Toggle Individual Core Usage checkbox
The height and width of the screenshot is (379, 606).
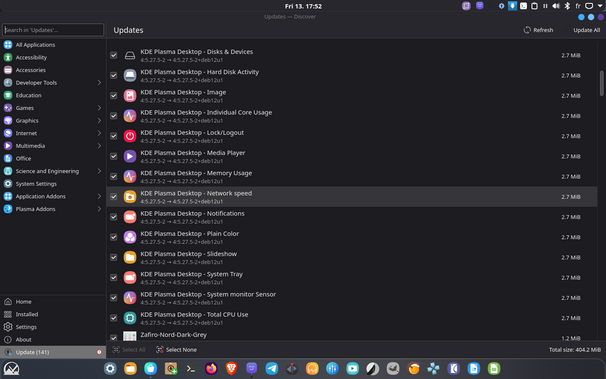point(114,116)
